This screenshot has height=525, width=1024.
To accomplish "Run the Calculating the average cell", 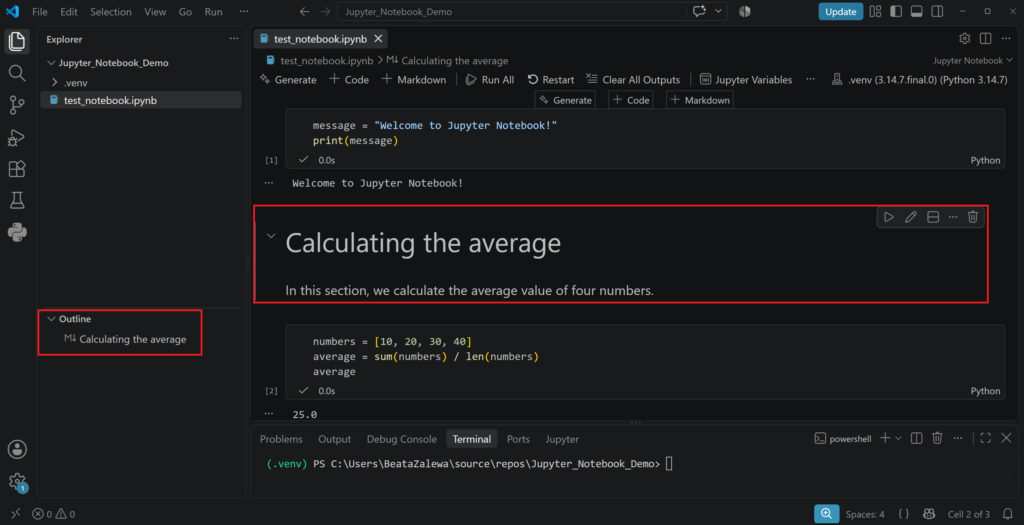I will 889,217.
